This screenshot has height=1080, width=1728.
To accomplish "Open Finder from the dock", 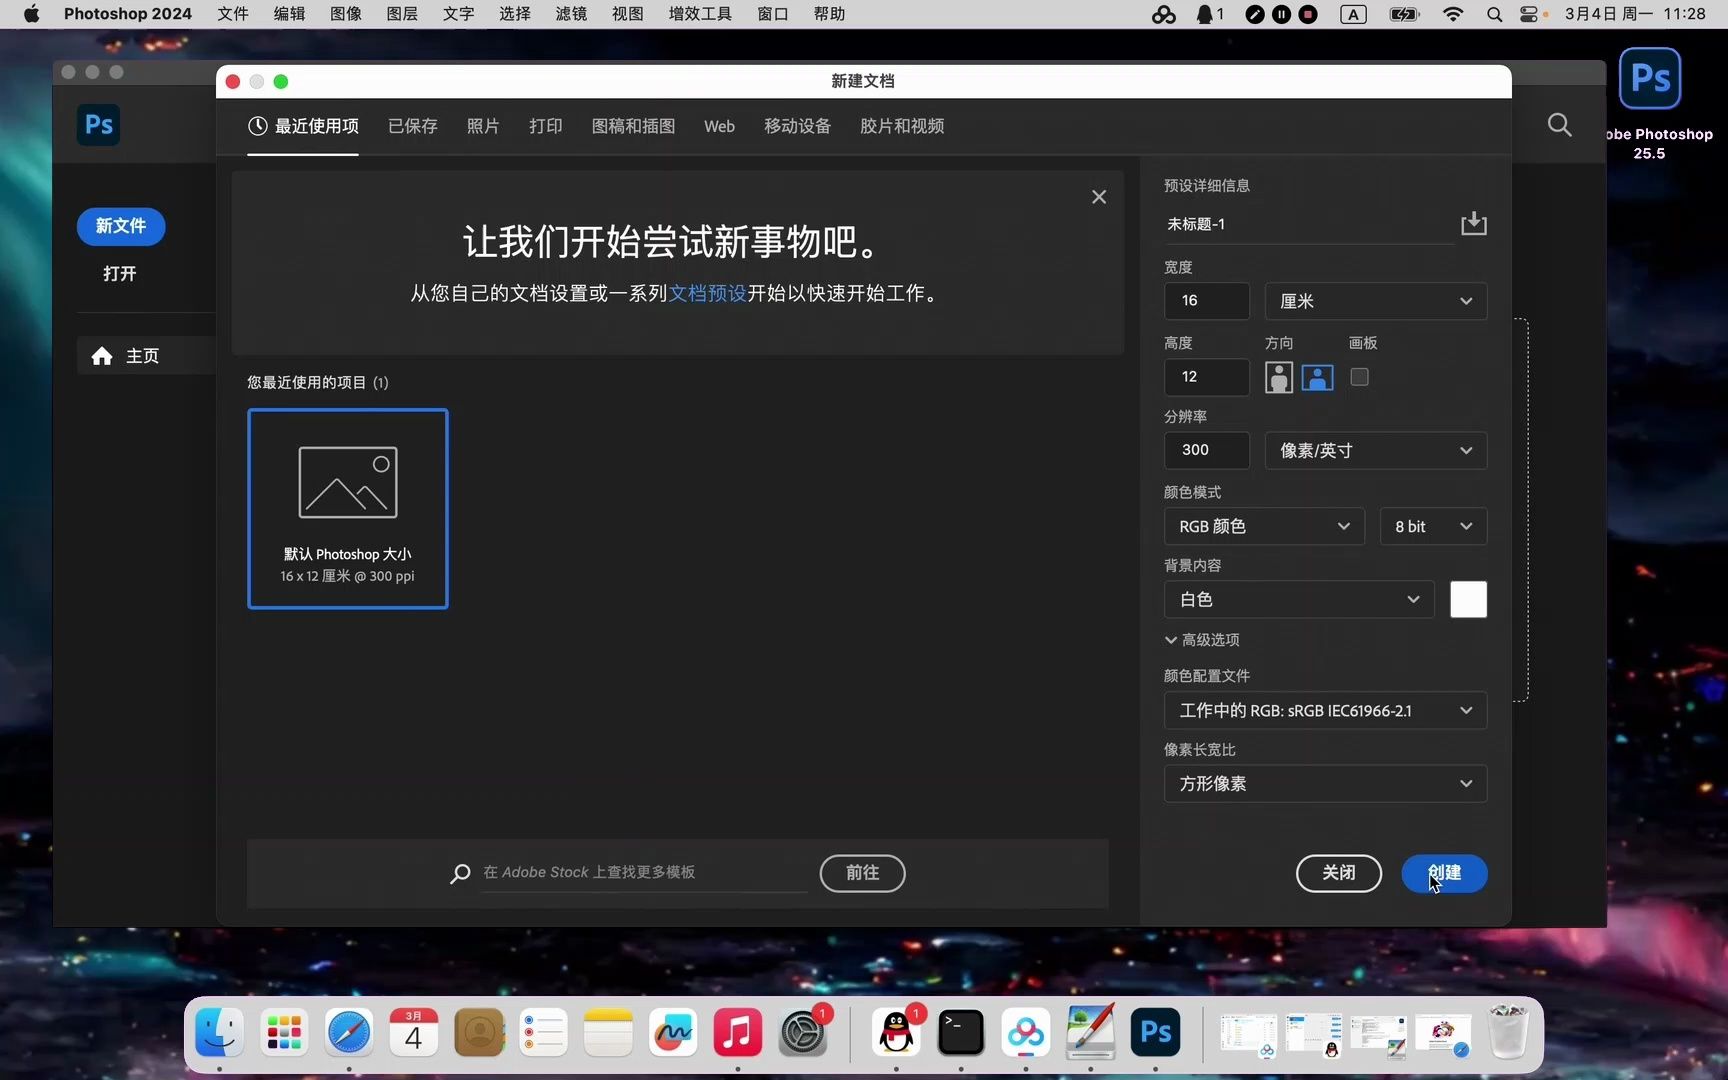I will click(219, 1032).
